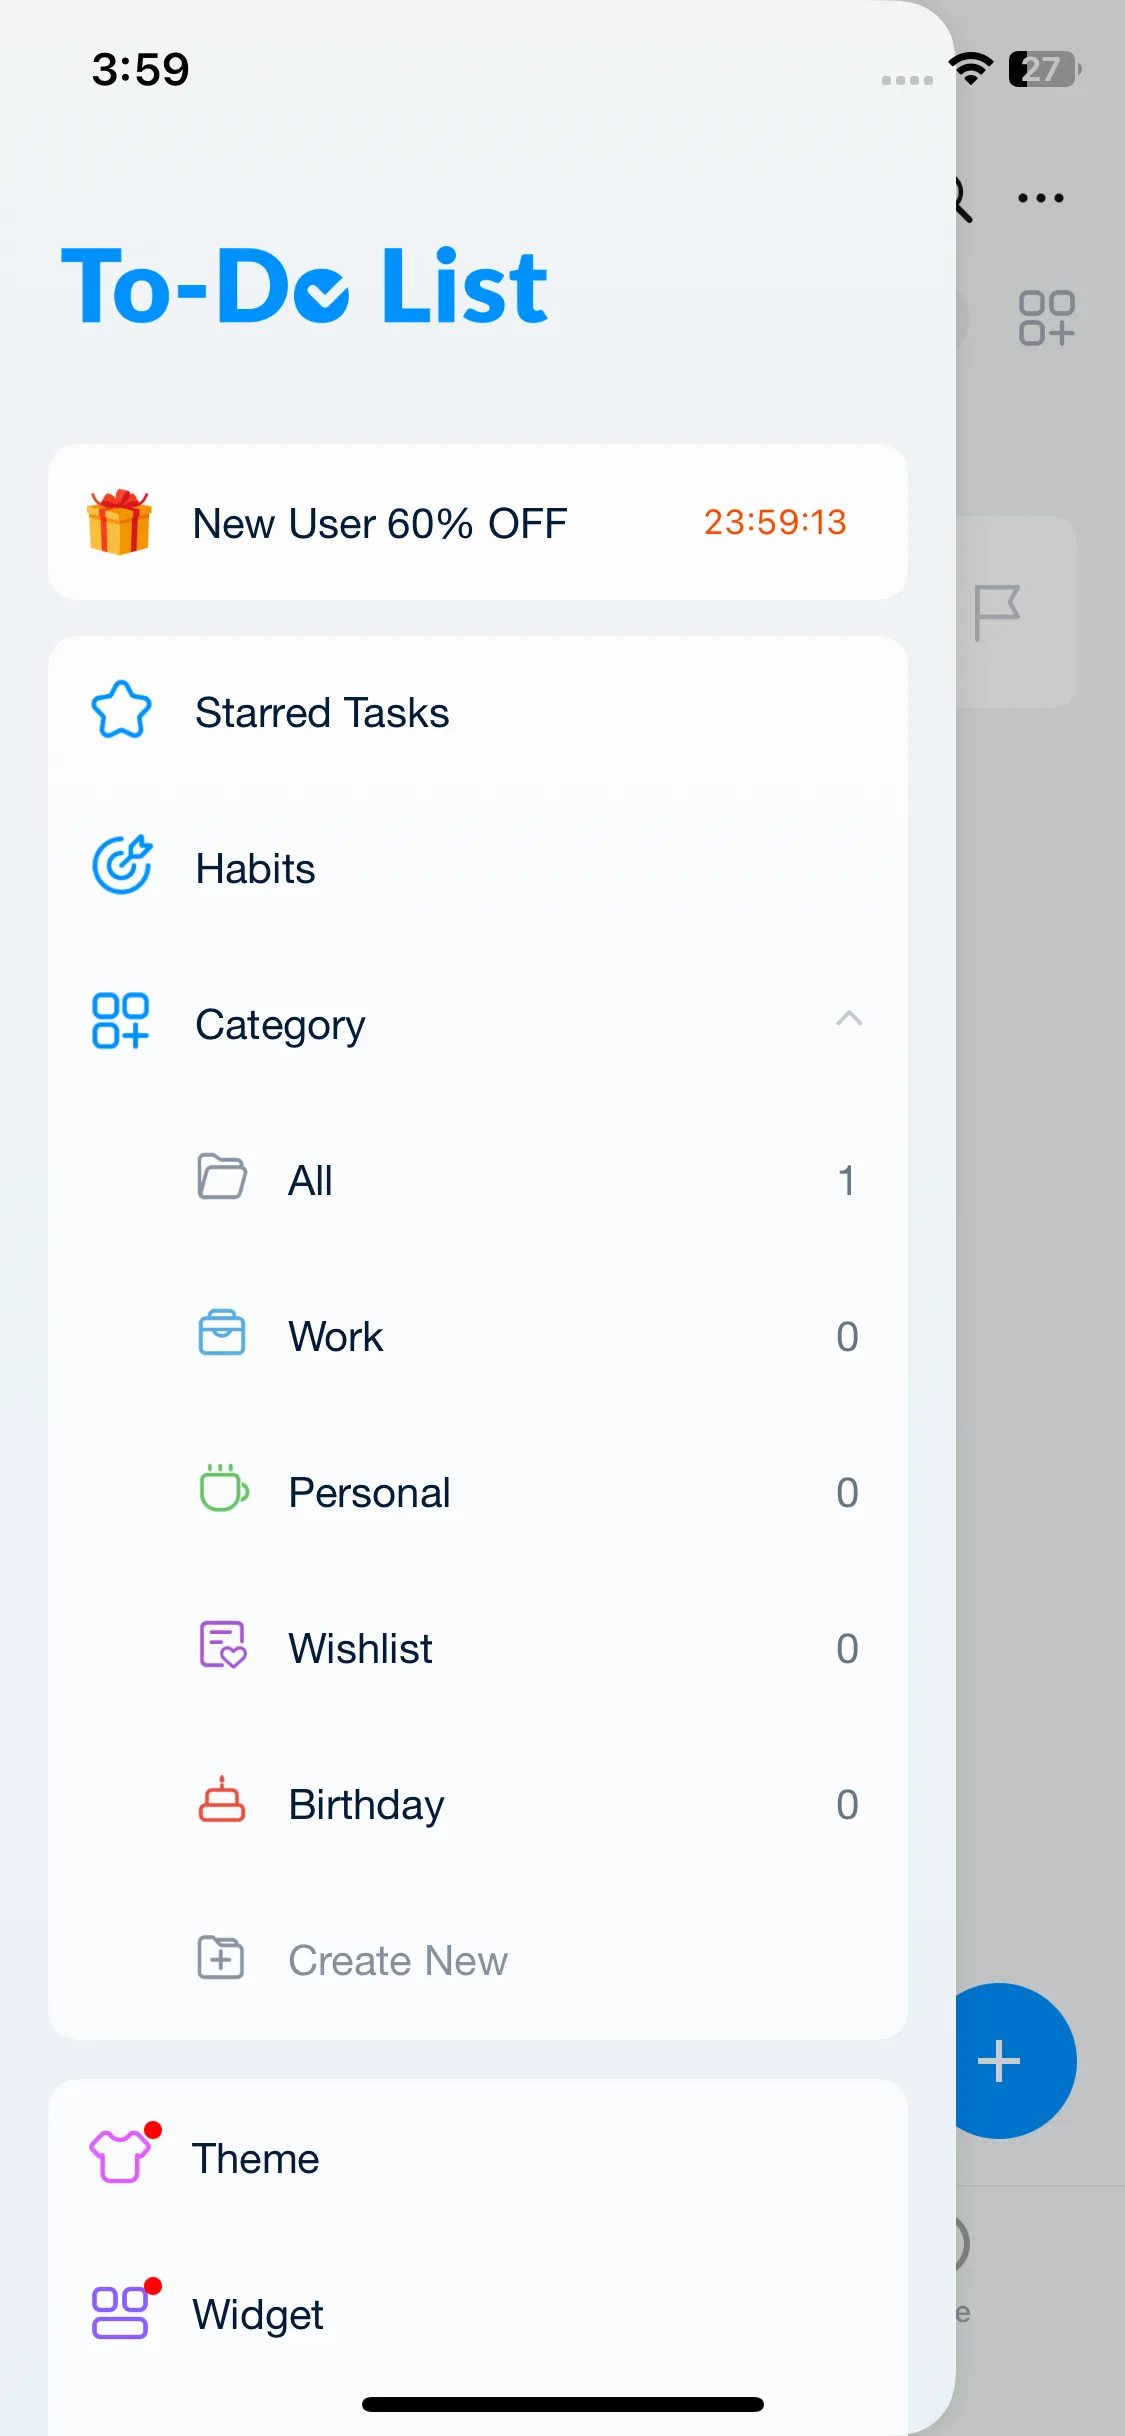The height and width of the screenshot is (2436, 1125).
Task: Click the flag icon in background
Action: (x=997, y=612)
